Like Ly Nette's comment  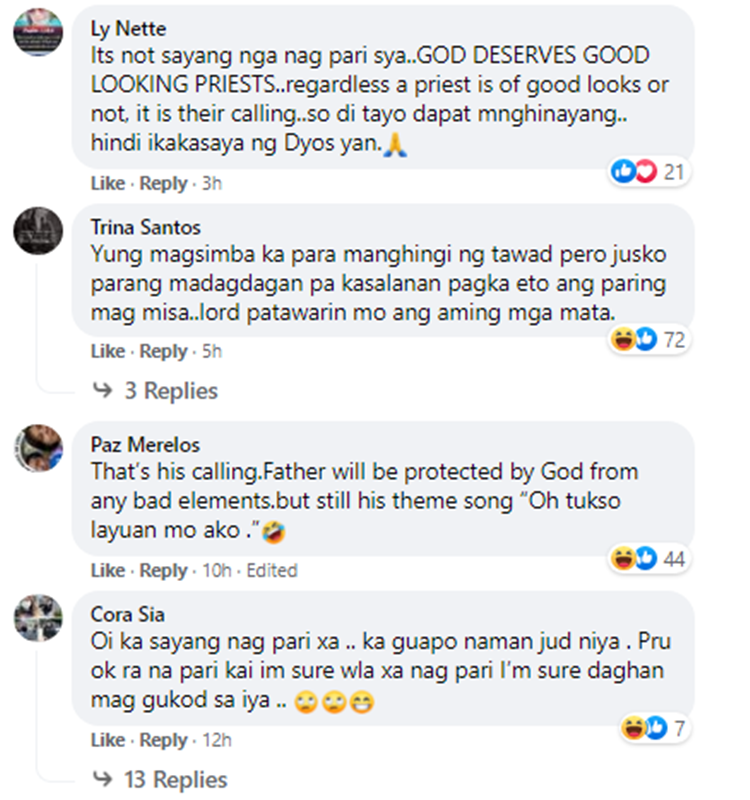(108, 183)
